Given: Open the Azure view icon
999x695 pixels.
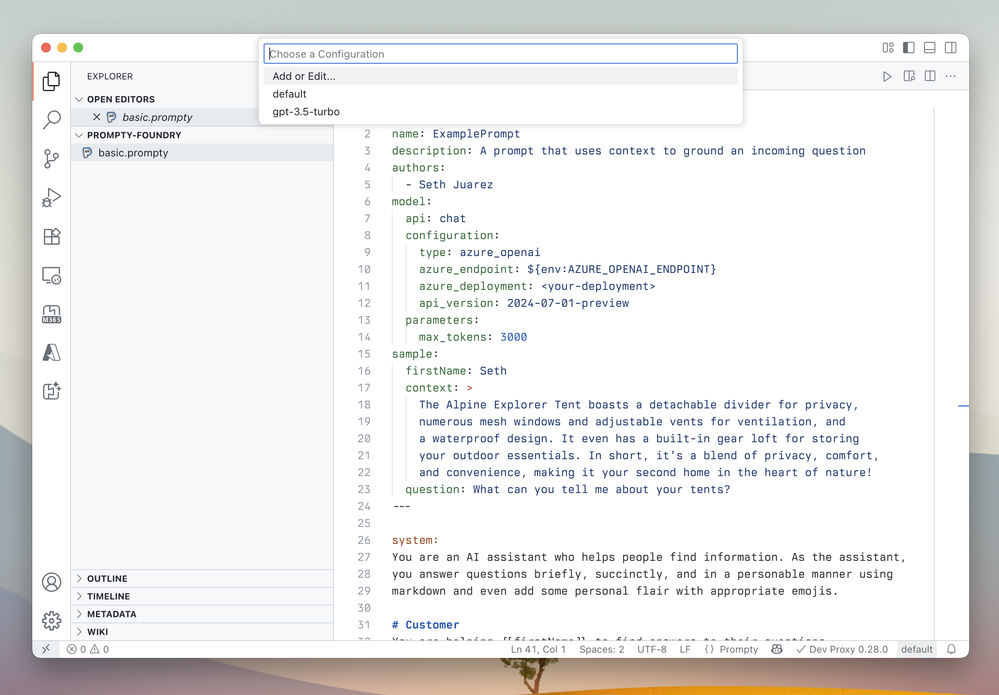Looking at the screenshot, I should pyautogui.click(x=52, y=352).
